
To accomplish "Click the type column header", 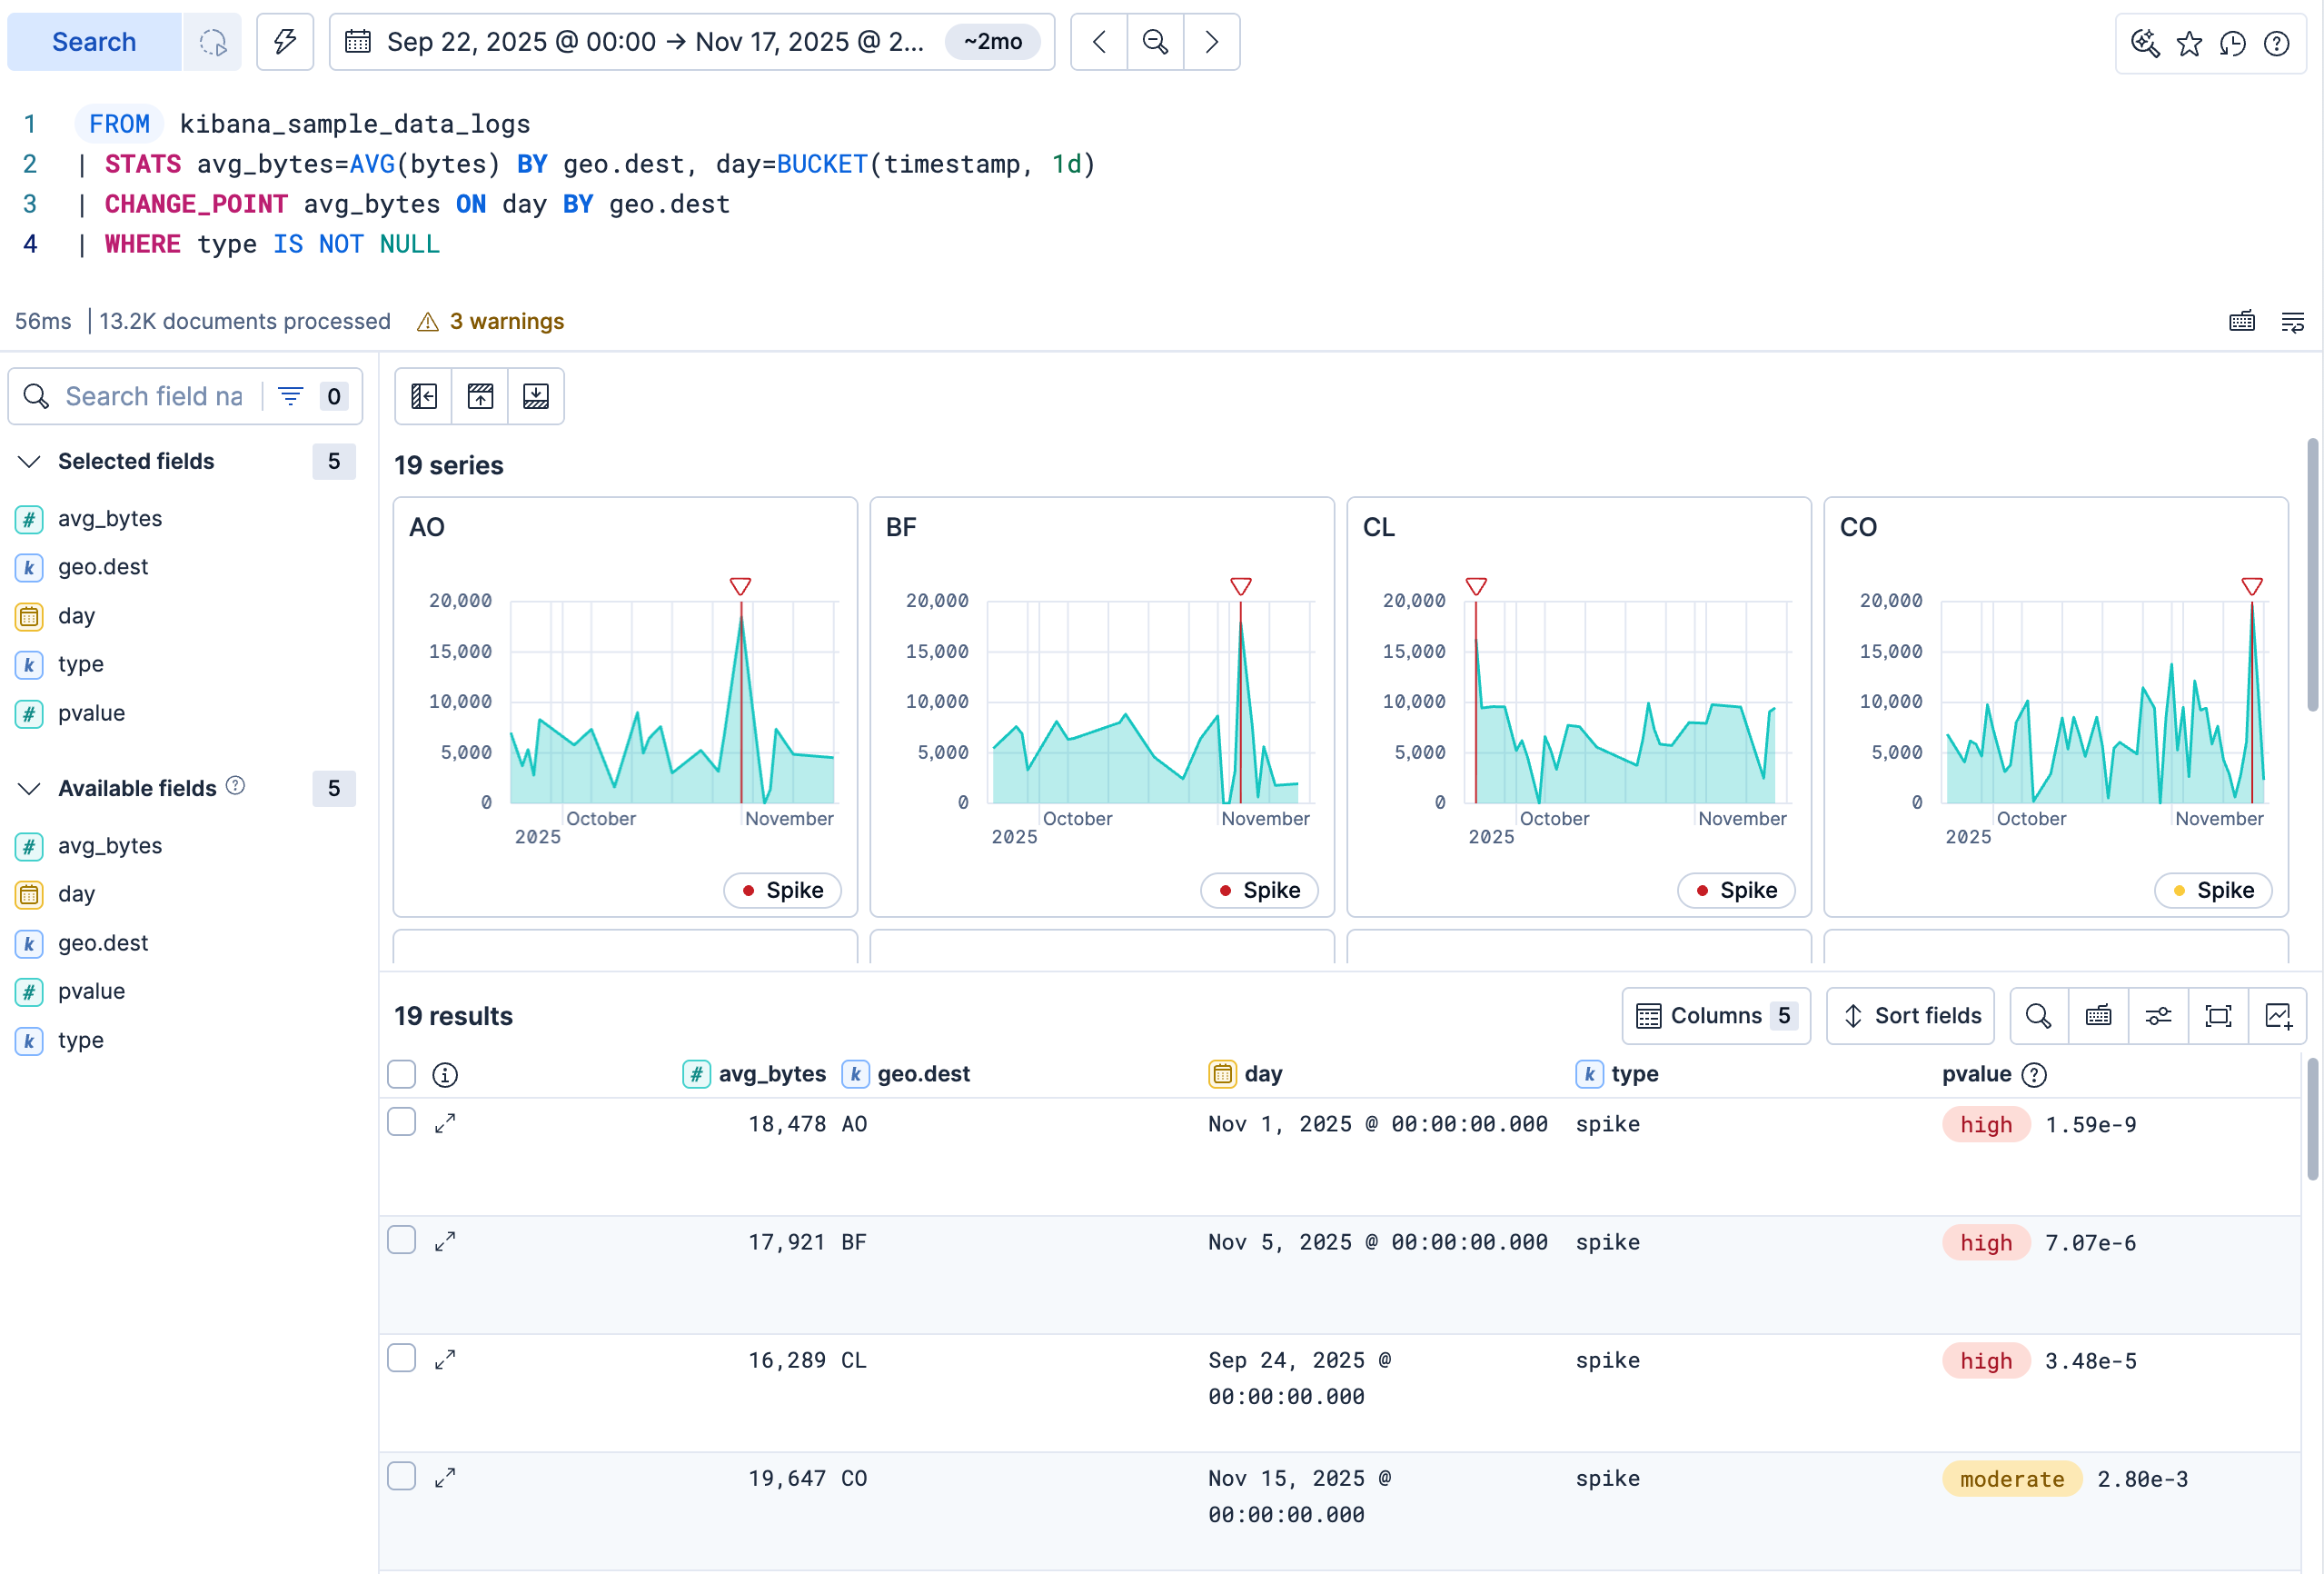I will tap(1617, 1074).
